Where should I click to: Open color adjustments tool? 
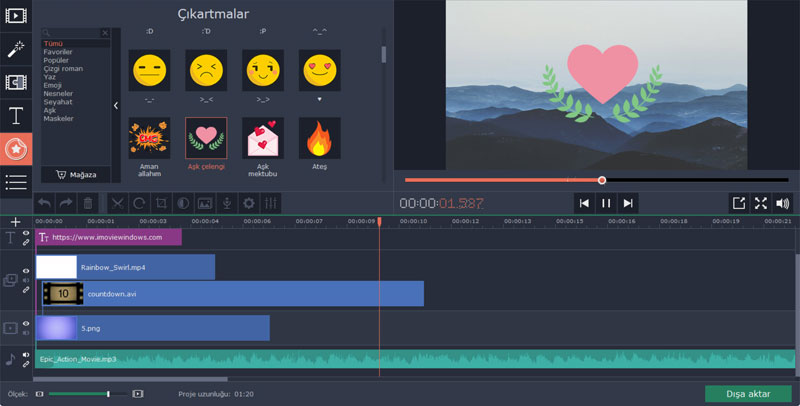(183, 204)
